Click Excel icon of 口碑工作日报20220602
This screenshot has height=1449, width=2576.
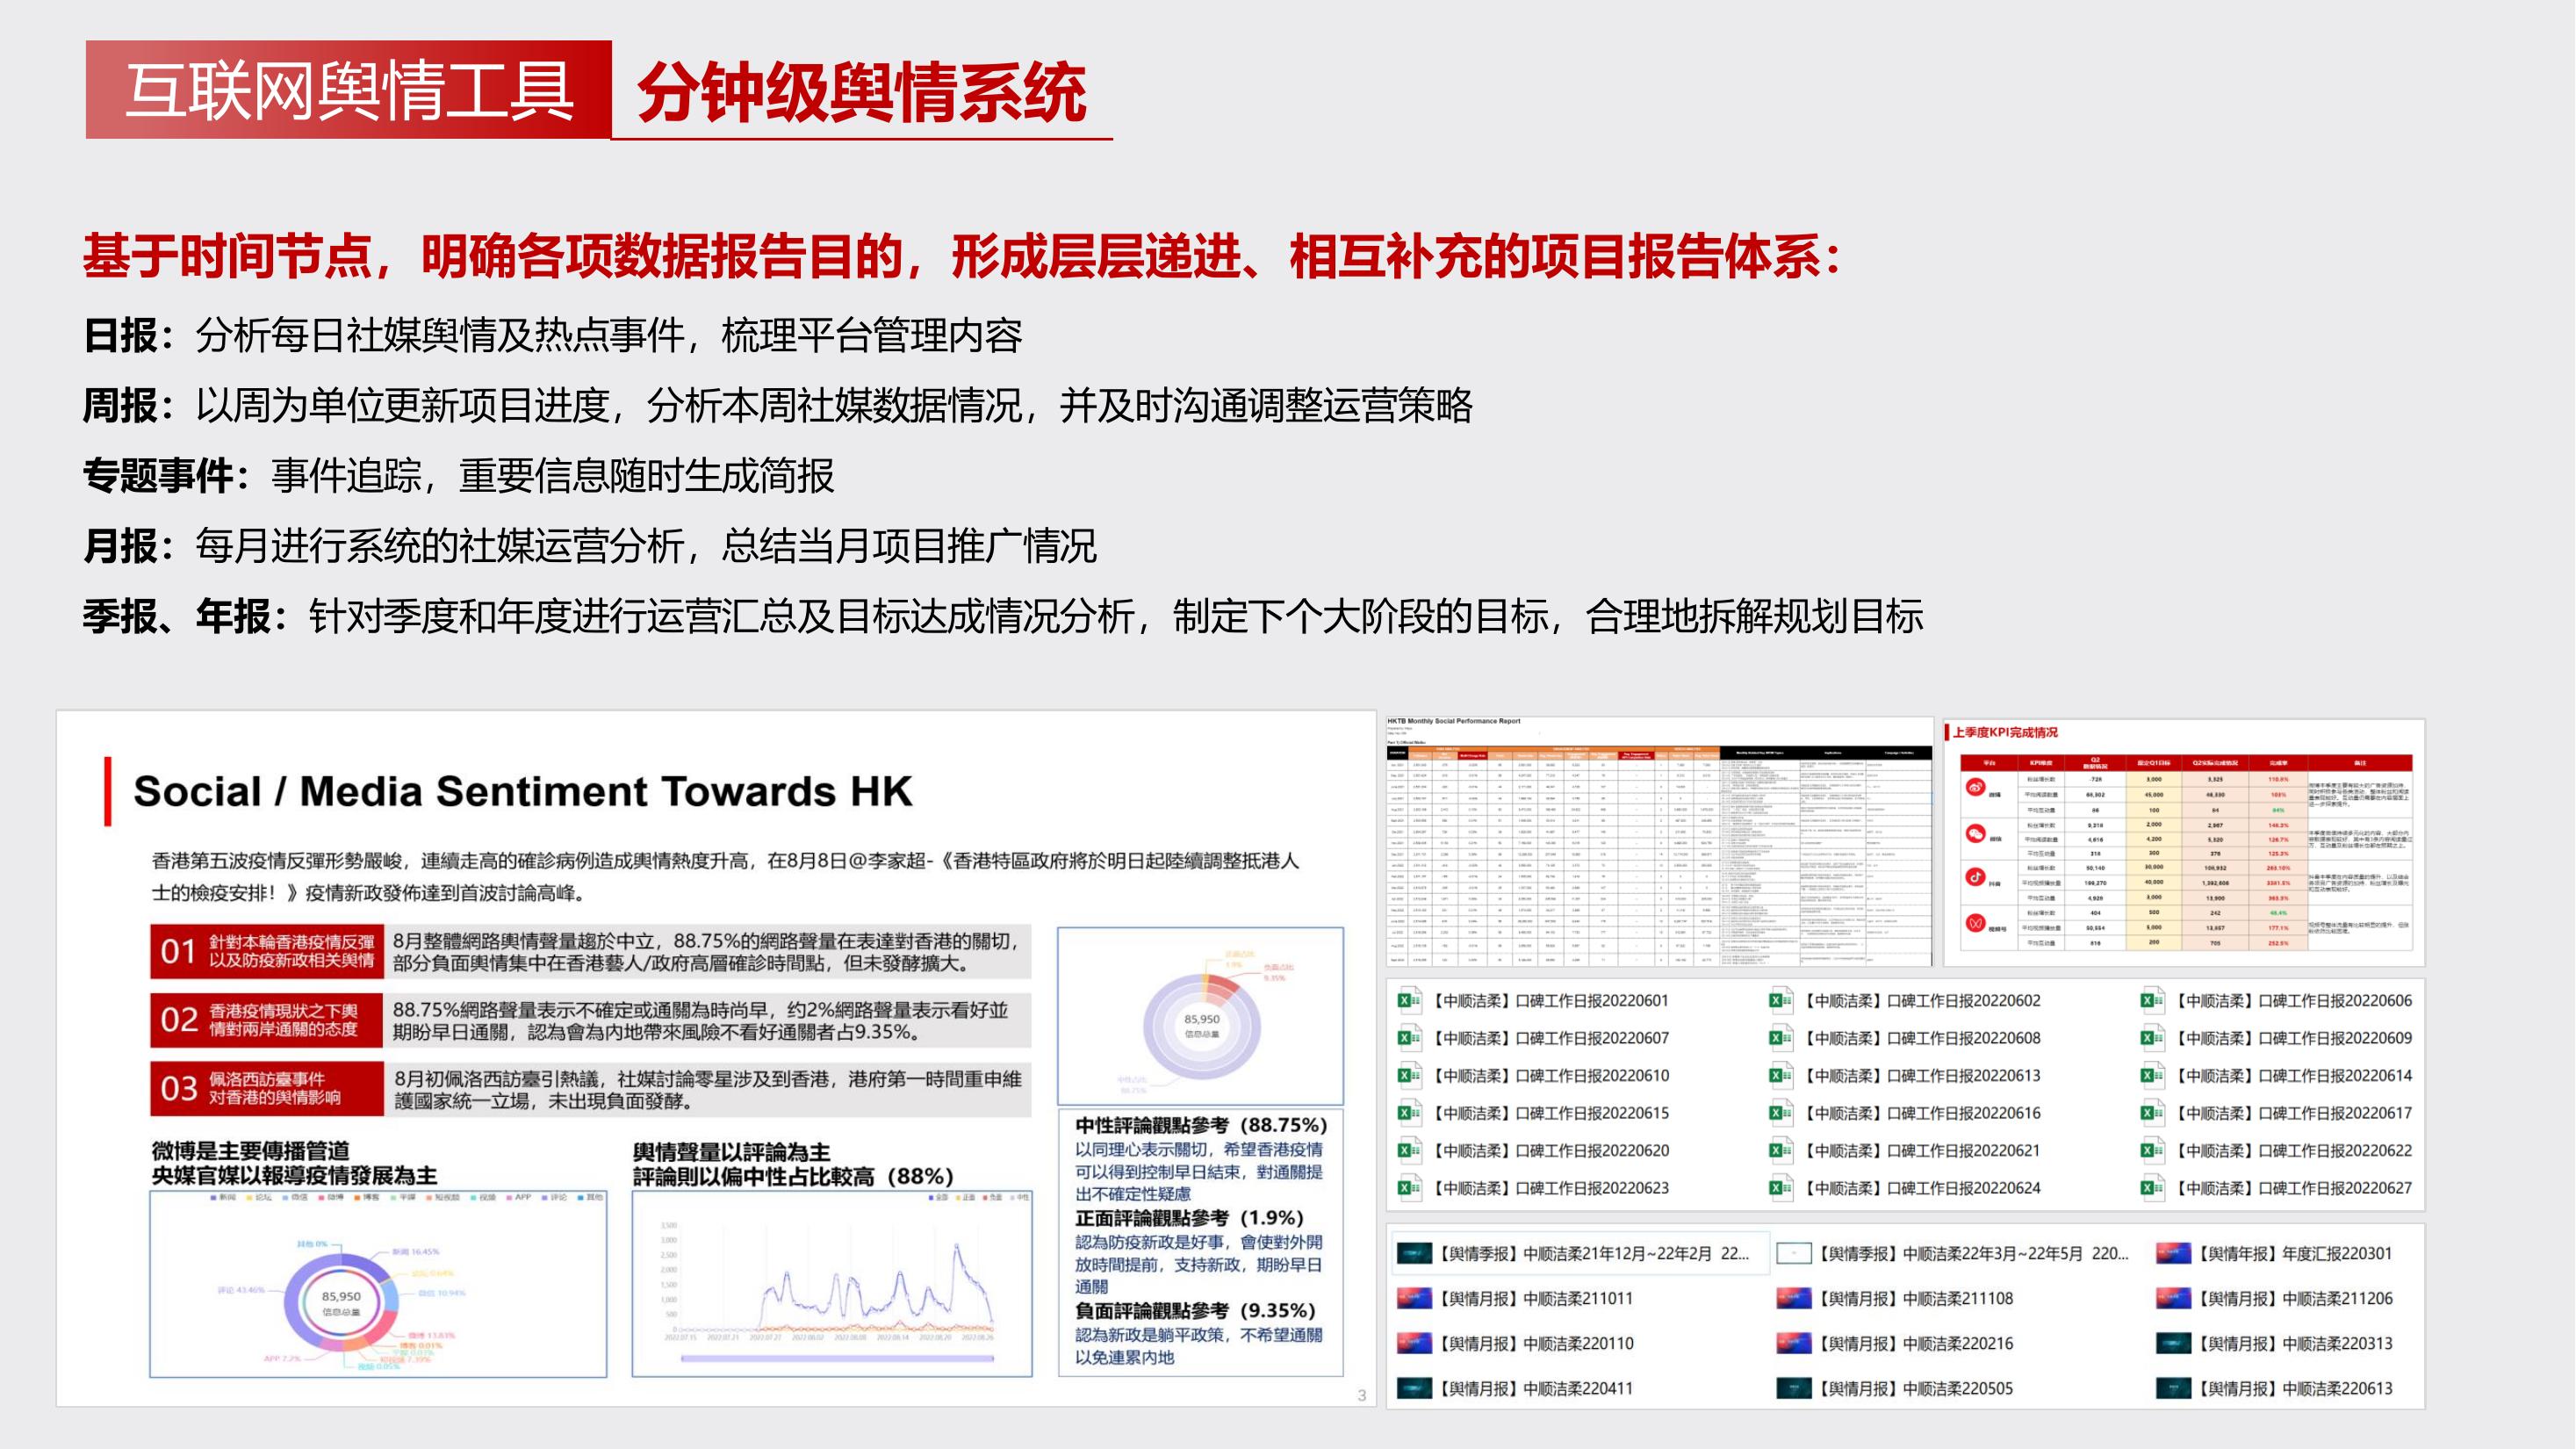click(x=1781, y=1000)
